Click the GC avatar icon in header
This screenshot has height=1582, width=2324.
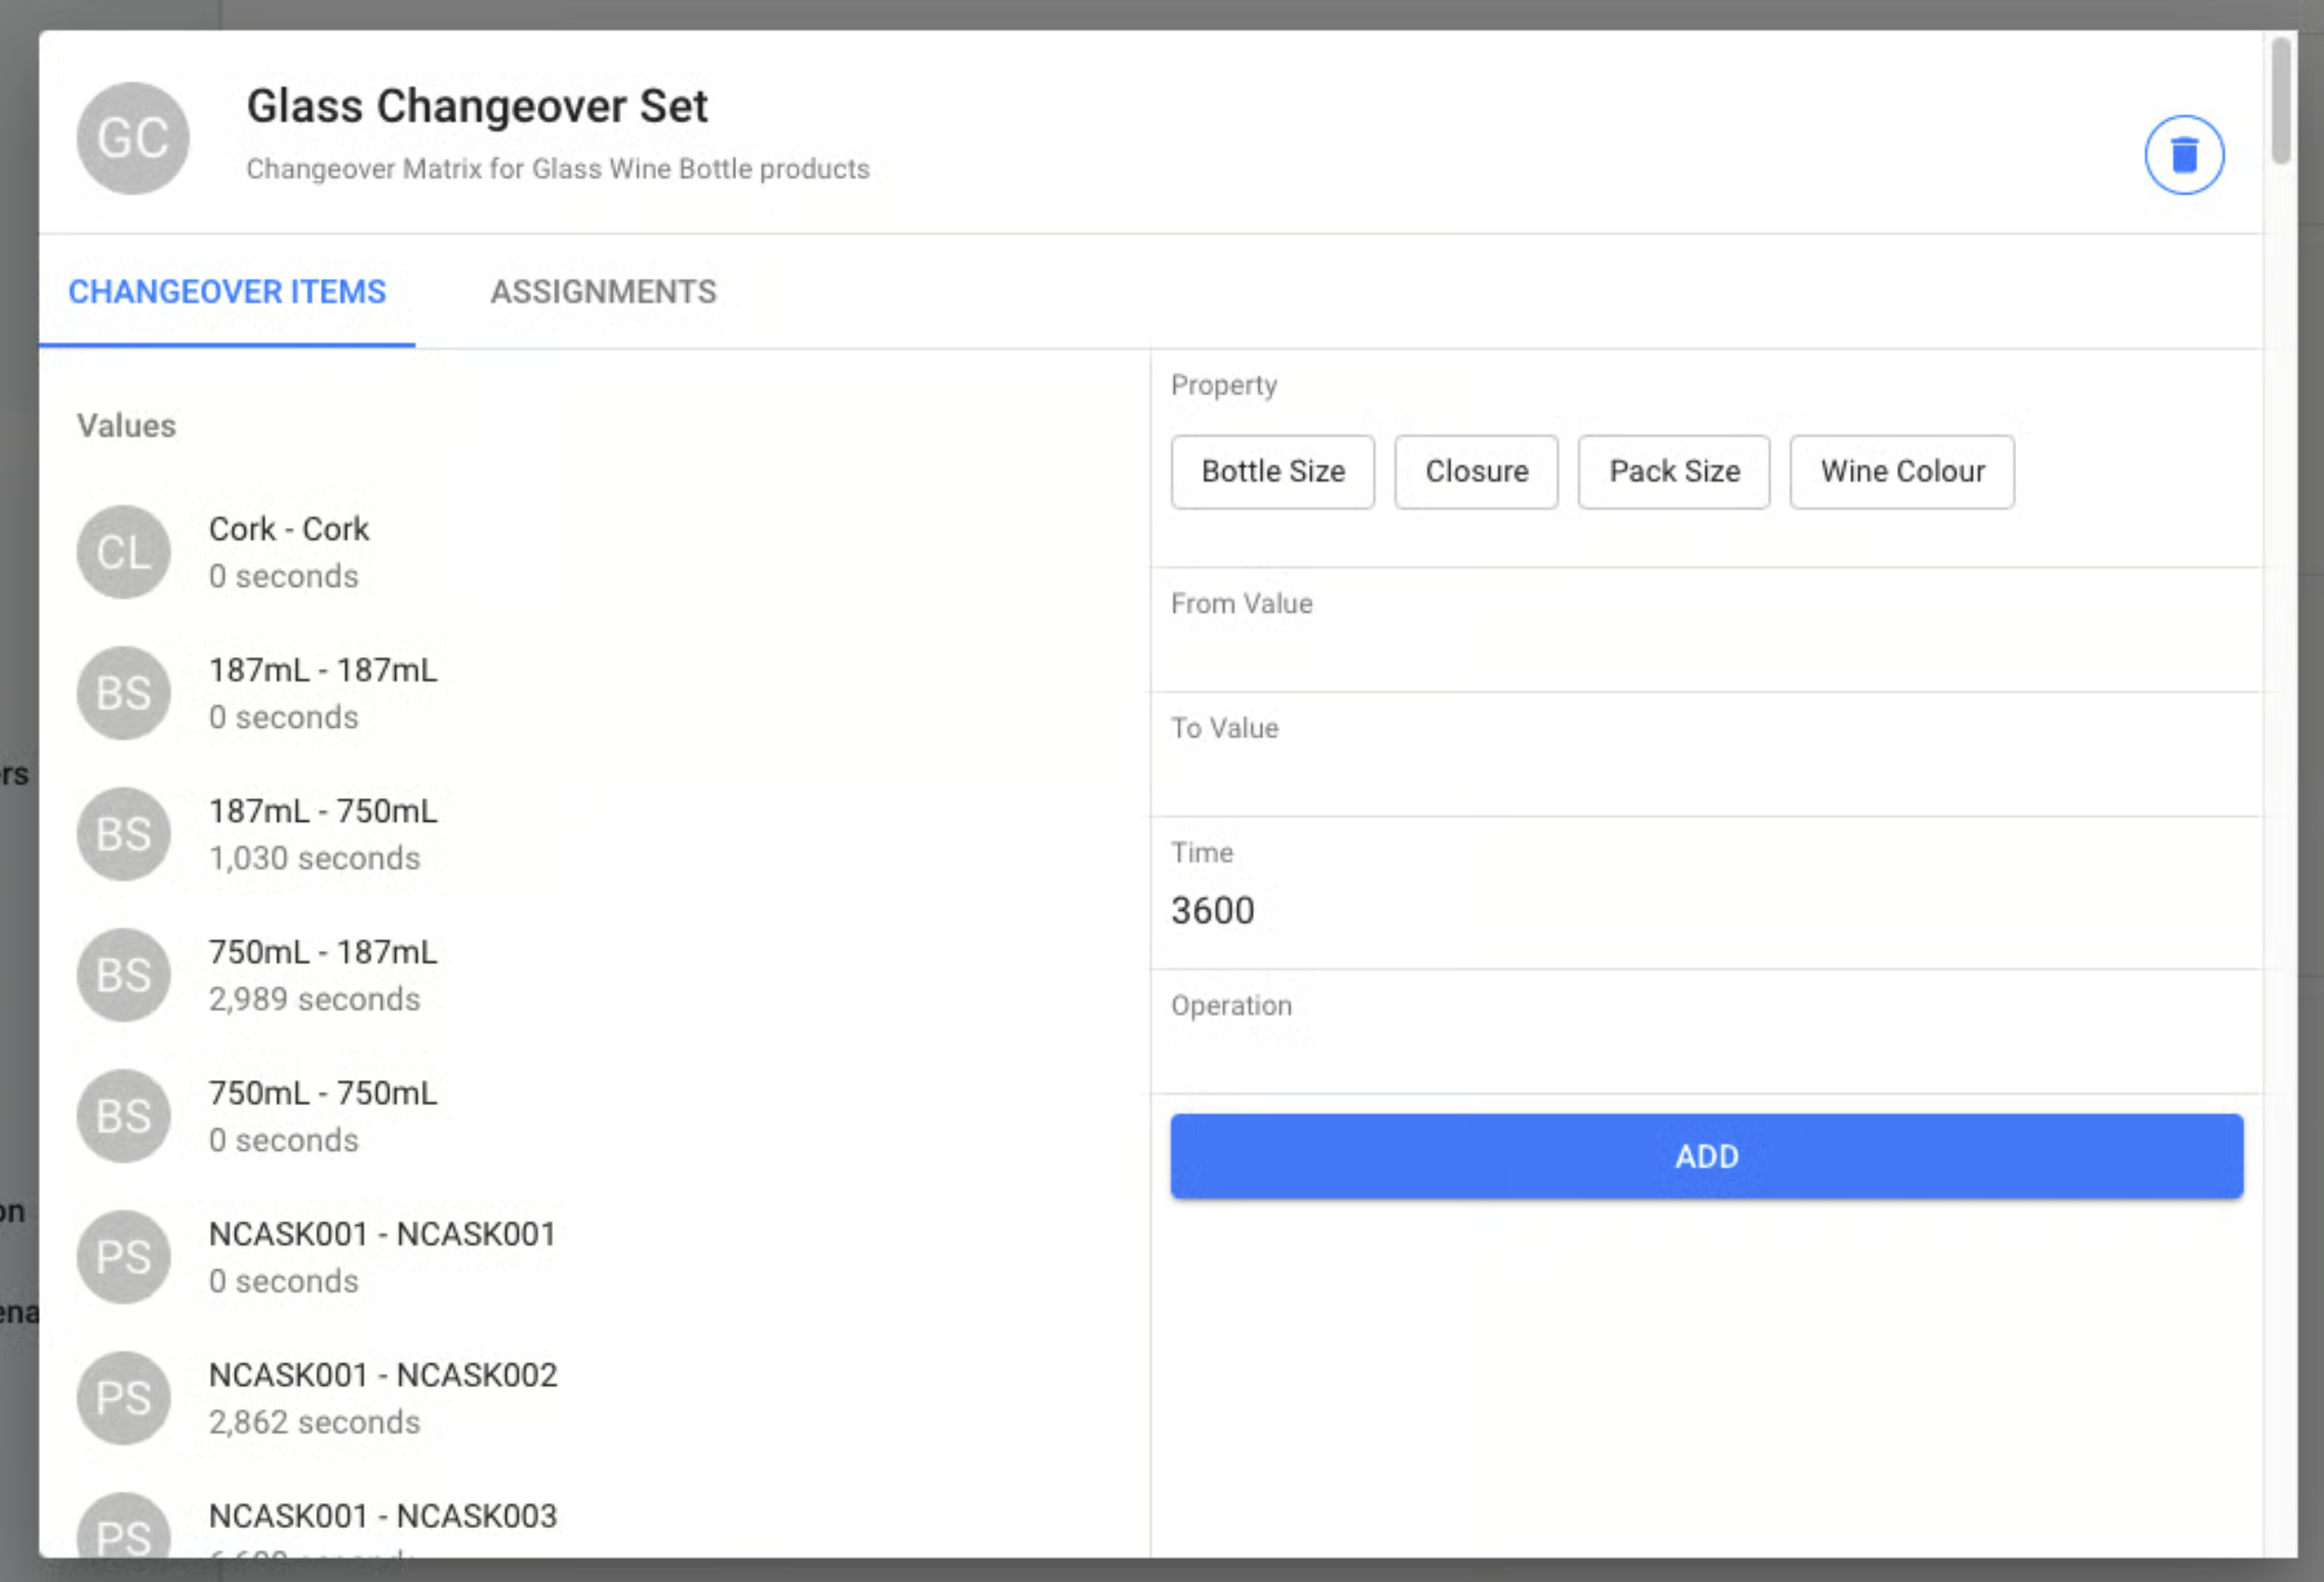tap(133, 138)
